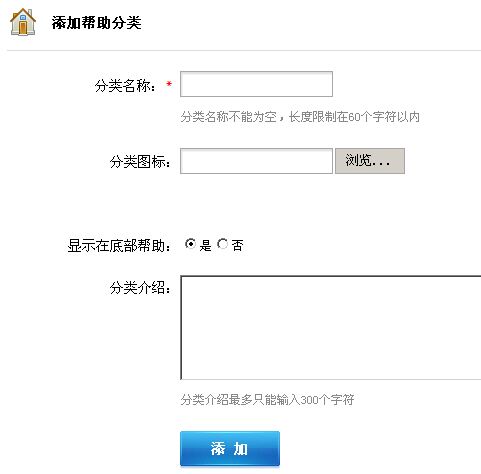The image size is (481, 474).
Task: Click the hint about the 300 character maximum
Action: (267, 399)
